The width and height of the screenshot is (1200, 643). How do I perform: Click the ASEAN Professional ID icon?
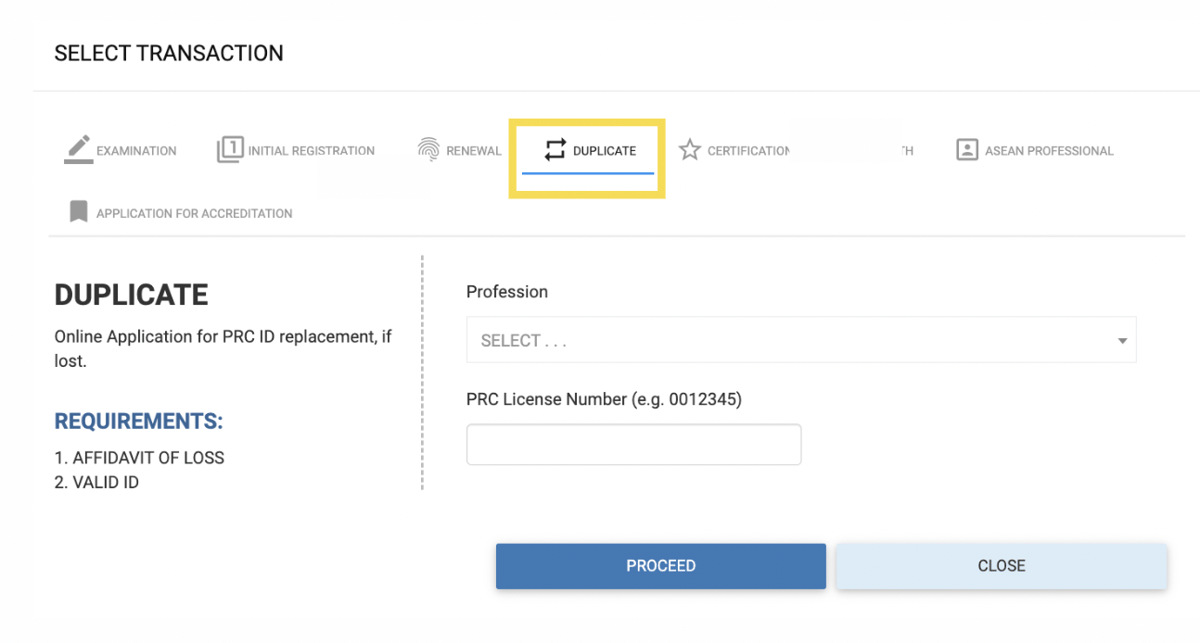pos(966,149)
